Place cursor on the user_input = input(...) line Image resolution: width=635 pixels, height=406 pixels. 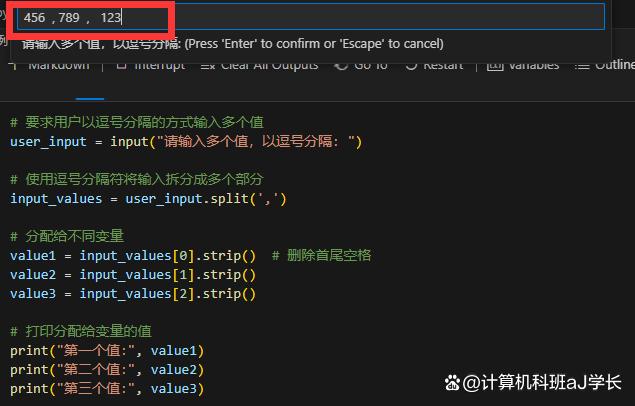coord(186,141)
